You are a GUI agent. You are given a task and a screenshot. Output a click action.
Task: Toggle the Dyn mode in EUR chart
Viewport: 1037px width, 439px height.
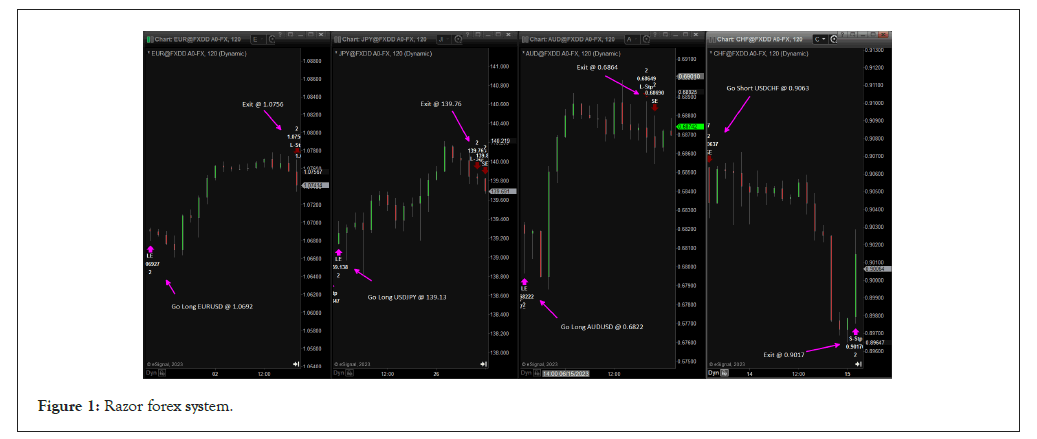[153, 373]
